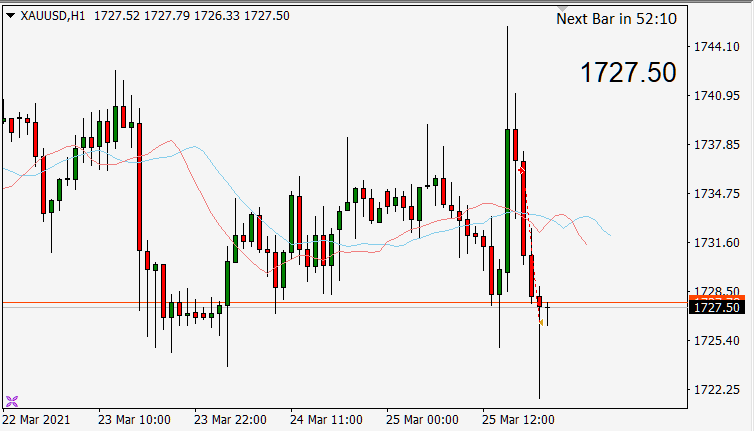The image size is (755, 431).
Task: Select the XAUUSD,H1 symbol title text
Action: coord(53,16)
